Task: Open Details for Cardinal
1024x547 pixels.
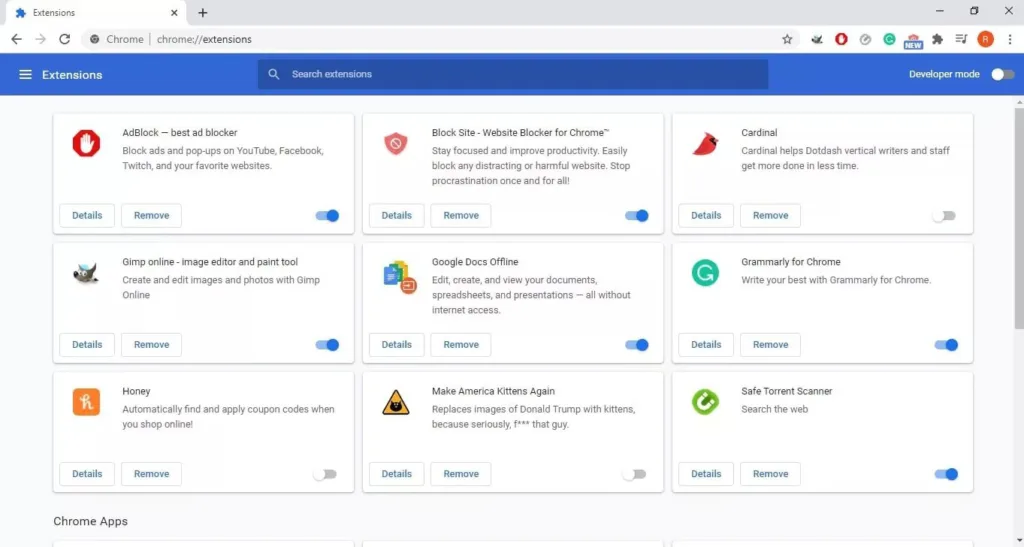Action: point(706,215)
